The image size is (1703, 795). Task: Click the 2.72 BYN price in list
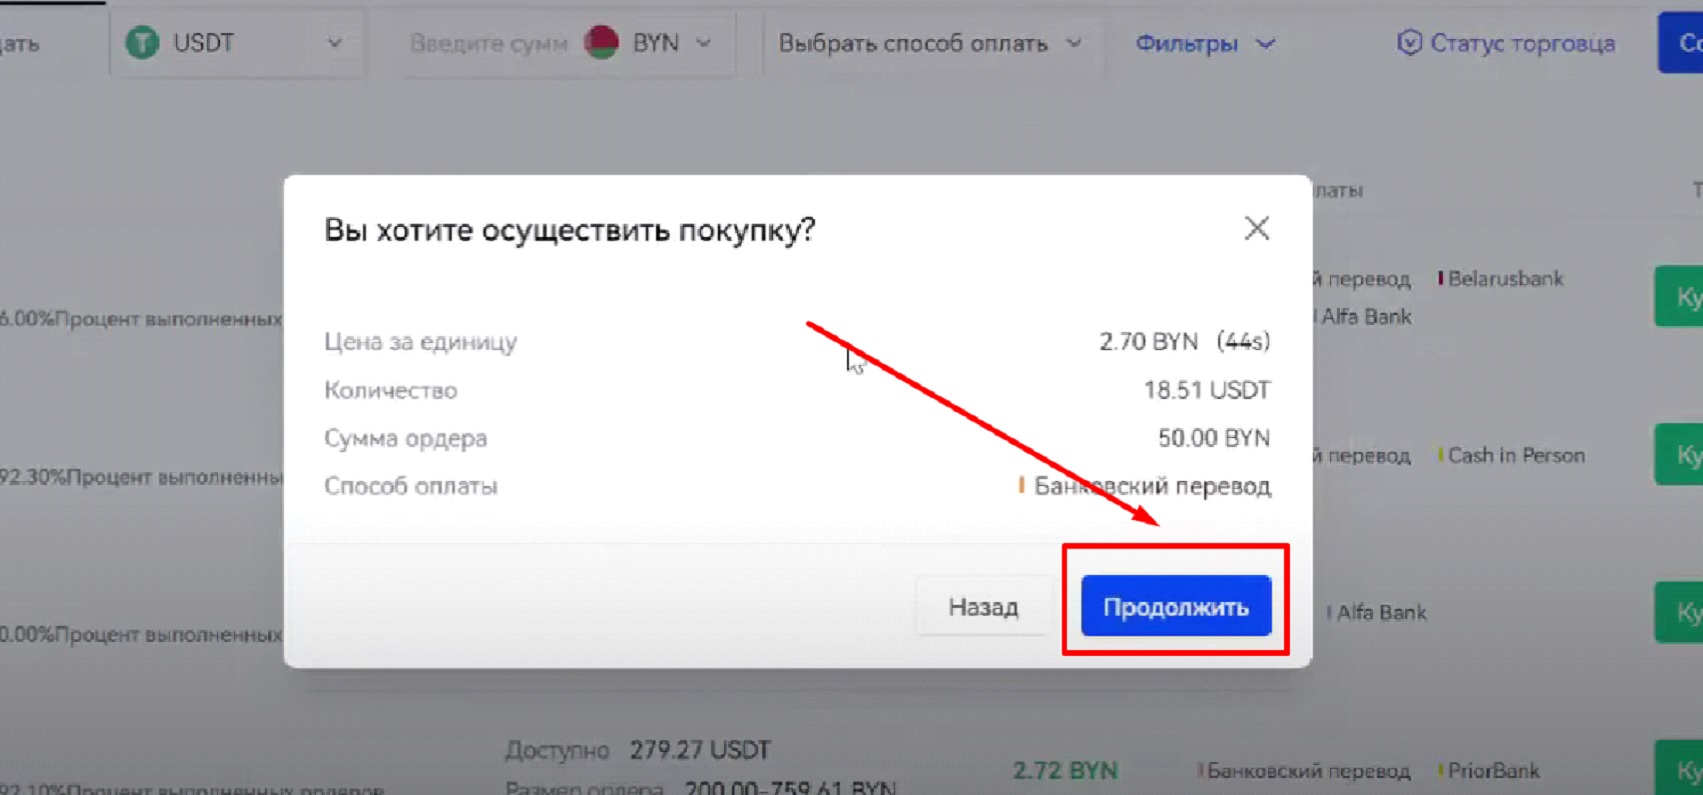click(1065, 770)
